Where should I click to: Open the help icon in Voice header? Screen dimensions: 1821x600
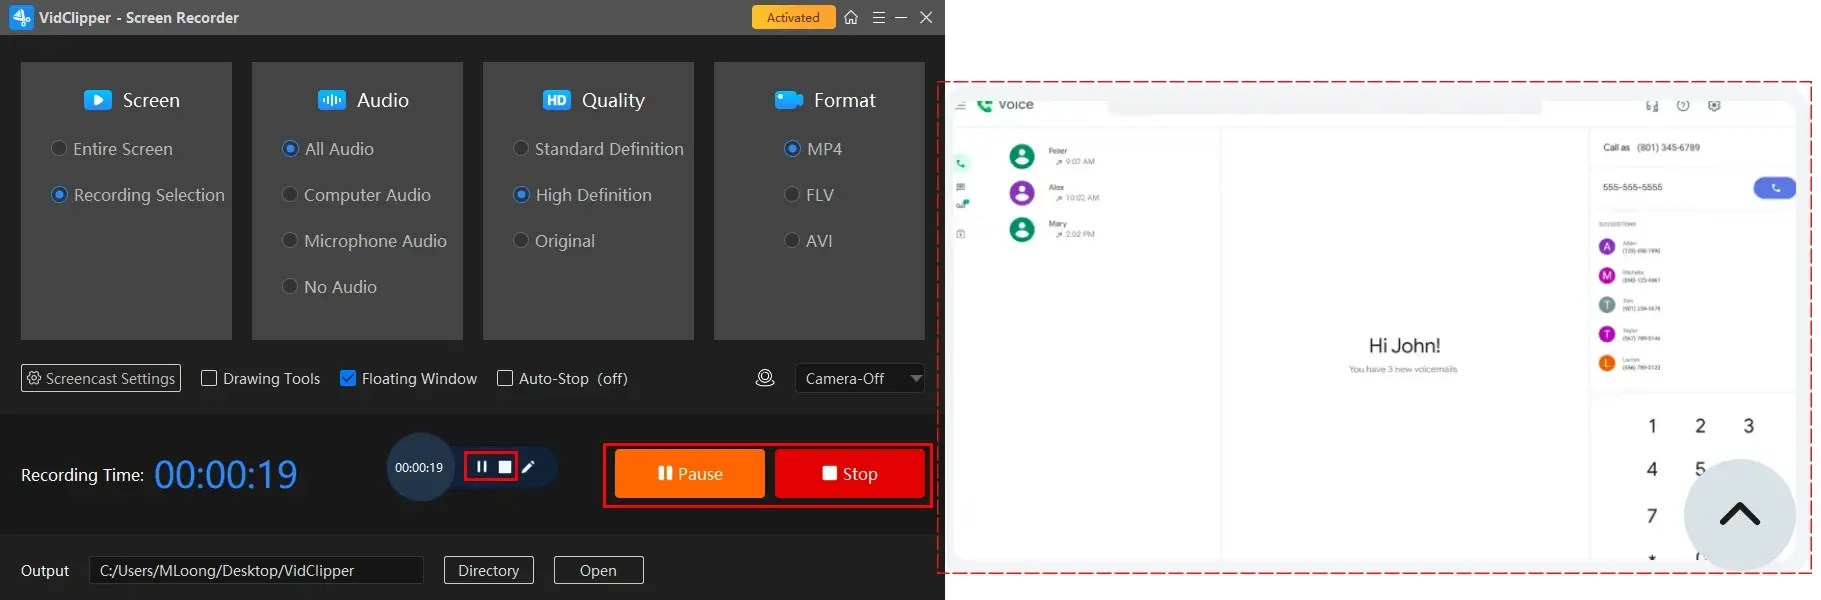pyautogui.click(x=1683, y=106)
